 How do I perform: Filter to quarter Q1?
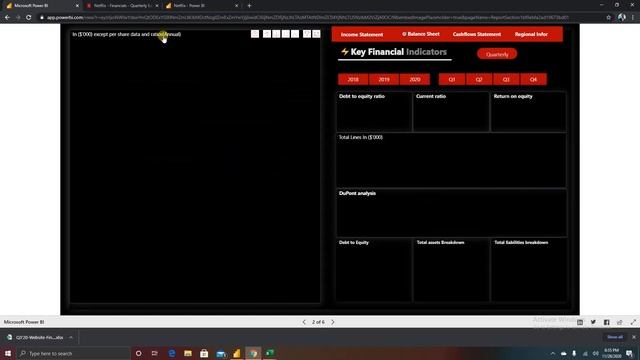tap(452, 80)
